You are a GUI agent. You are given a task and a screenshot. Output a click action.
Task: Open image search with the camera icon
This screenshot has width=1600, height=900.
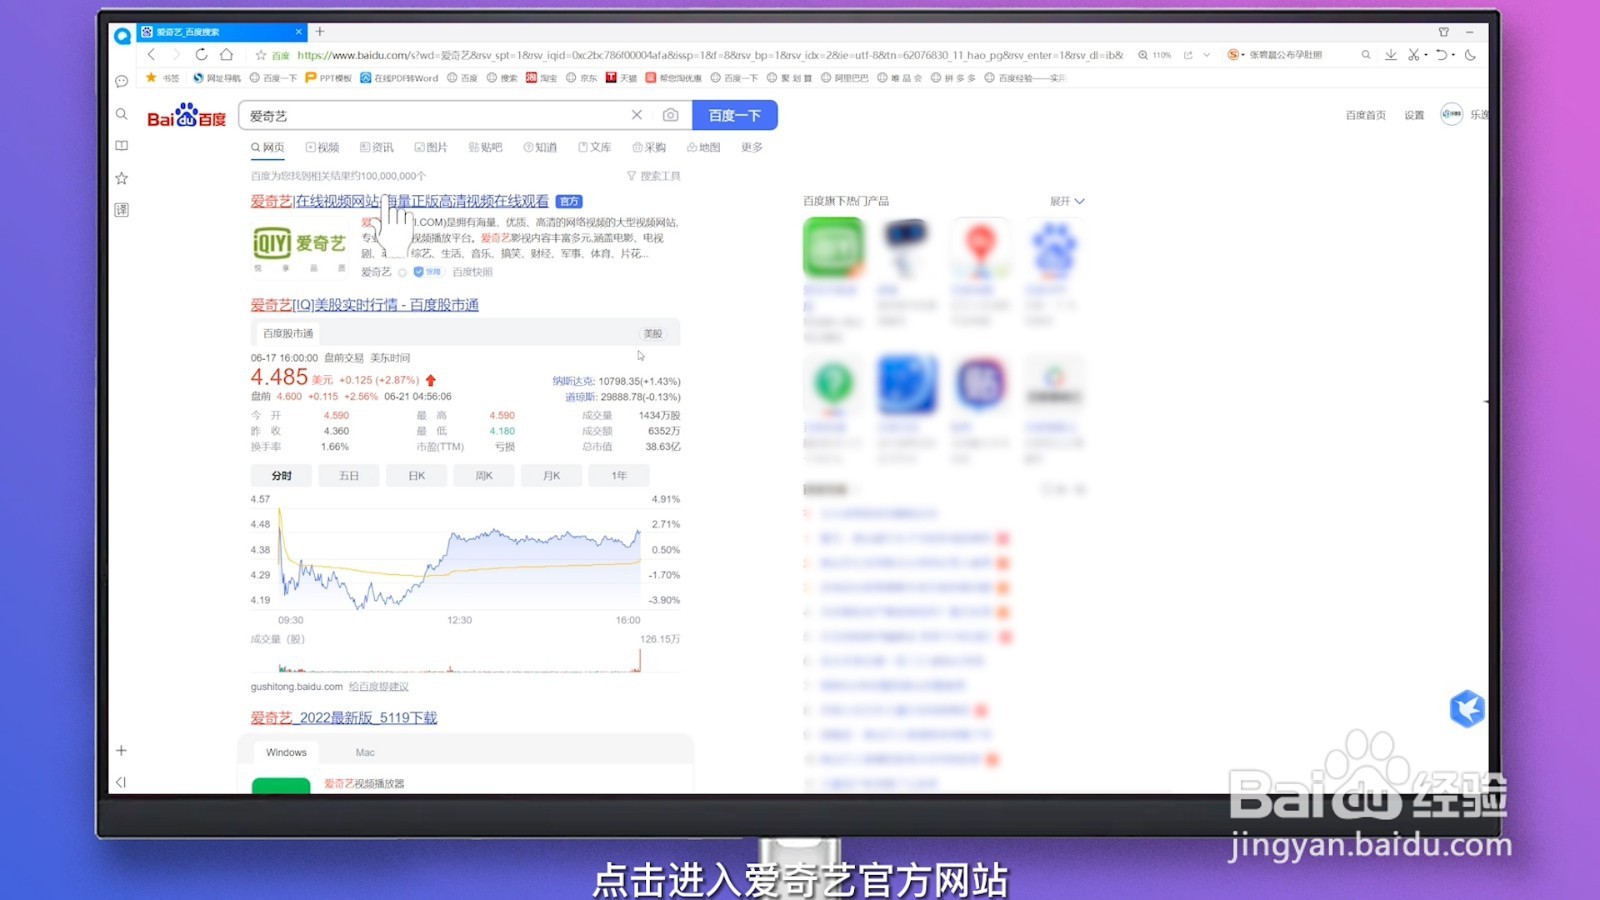click(670, 115)
